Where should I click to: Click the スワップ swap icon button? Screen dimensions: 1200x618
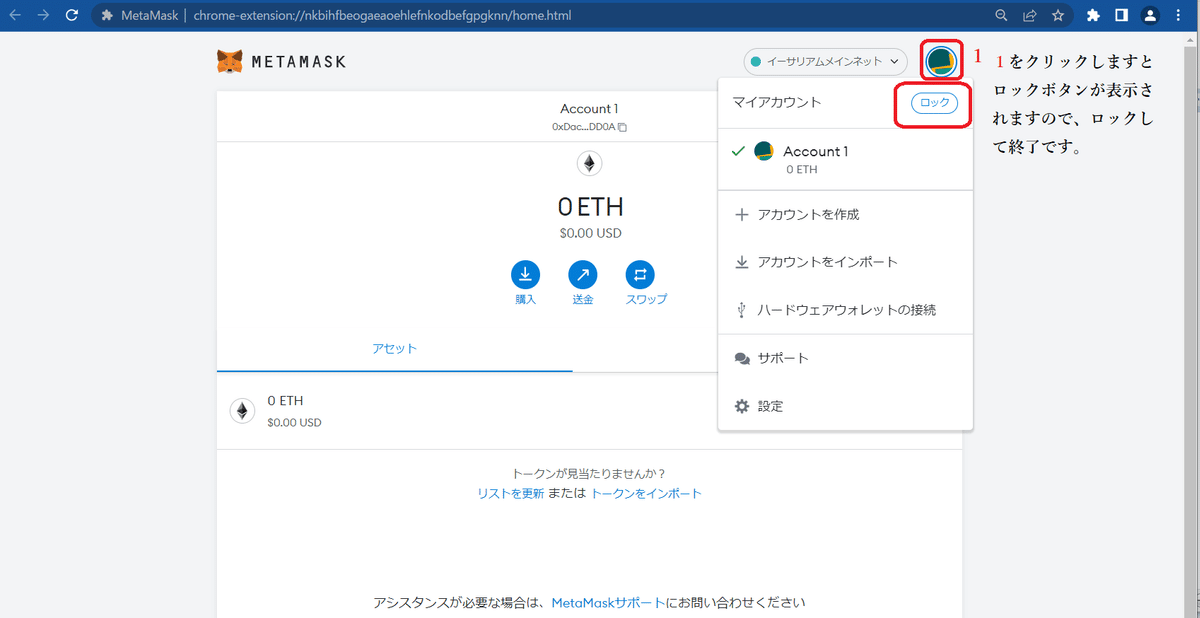pos(640,274)
